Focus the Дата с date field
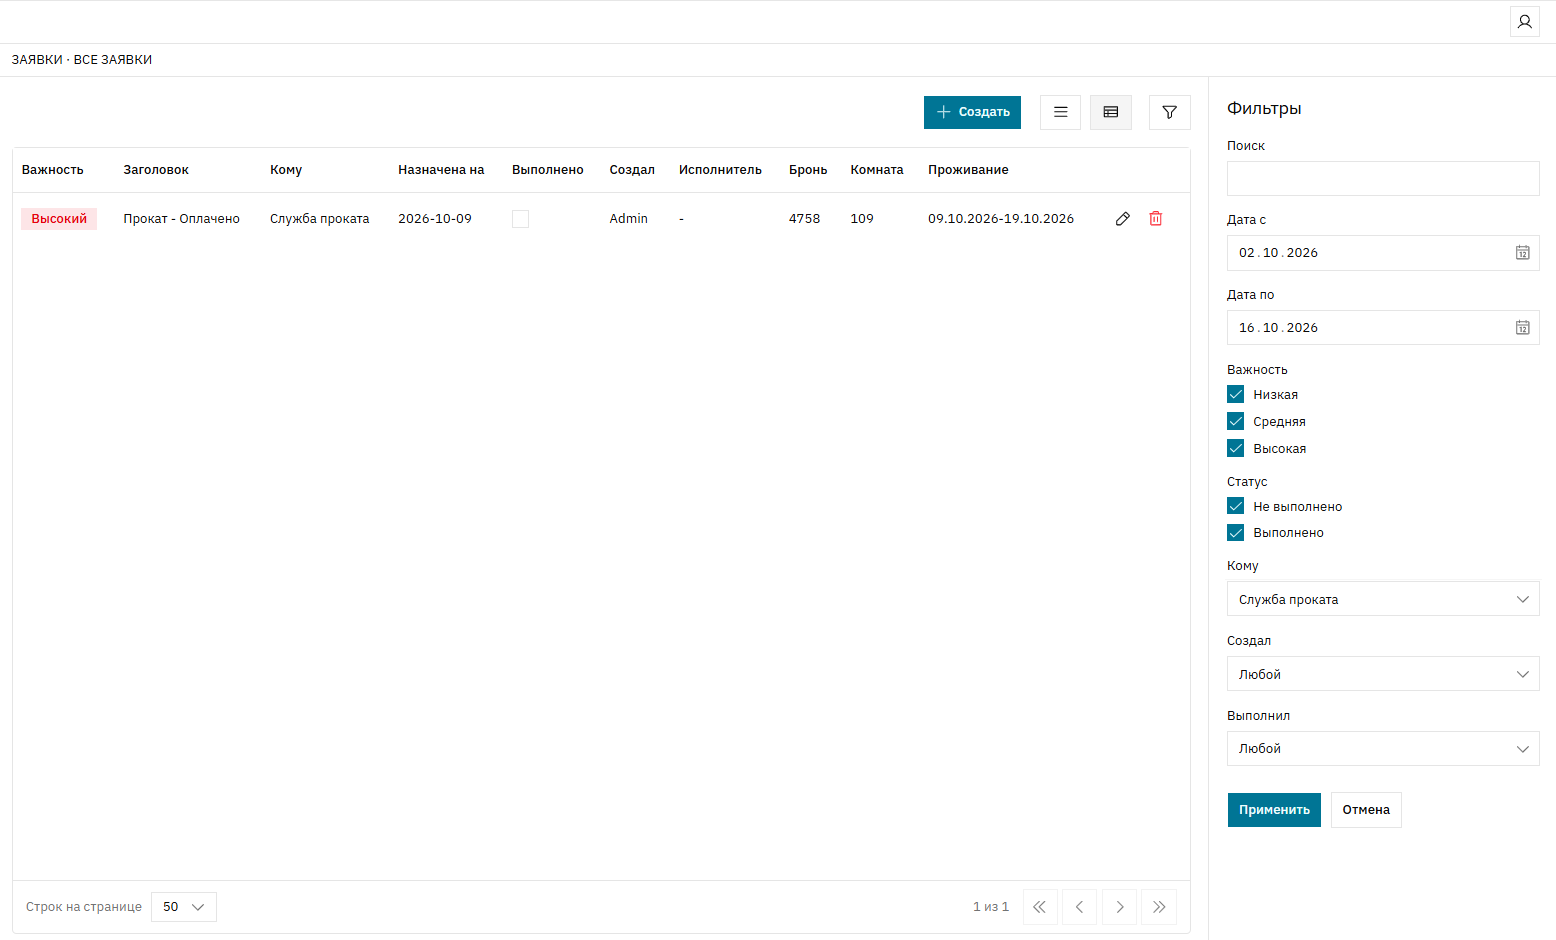The image size is (1556, 940). (x=1383, y=253)
